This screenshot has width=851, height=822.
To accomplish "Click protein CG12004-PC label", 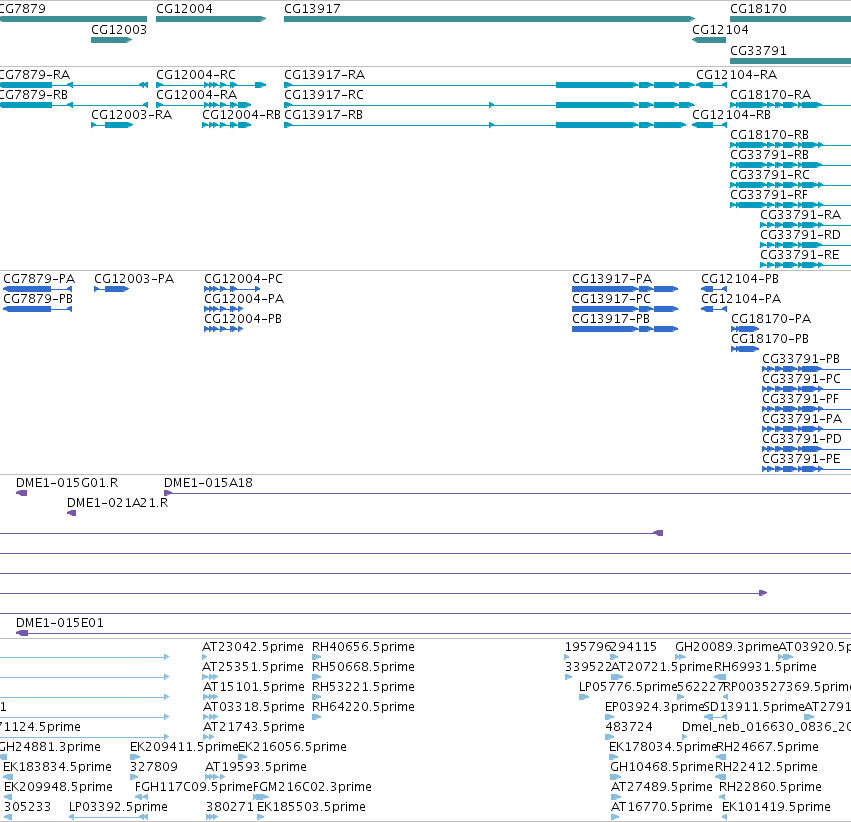I will click(243, 279).
